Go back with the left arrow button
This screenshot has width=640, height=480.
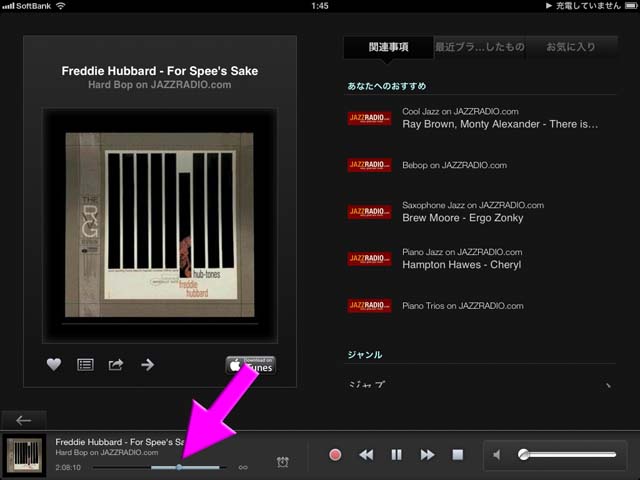24,420
